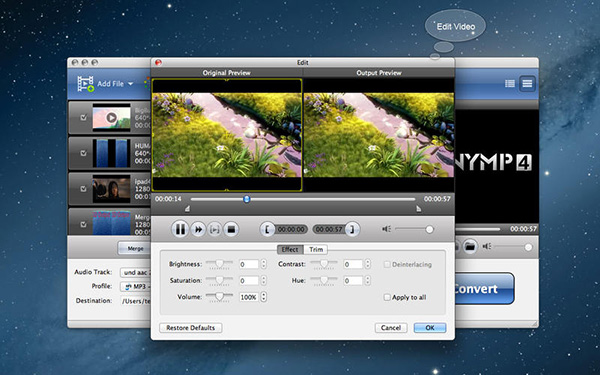Screen dimensions: 600x375
Task: Click the Brightness stepper arrows
Action: pyautogui.click(x=263, y=264)
